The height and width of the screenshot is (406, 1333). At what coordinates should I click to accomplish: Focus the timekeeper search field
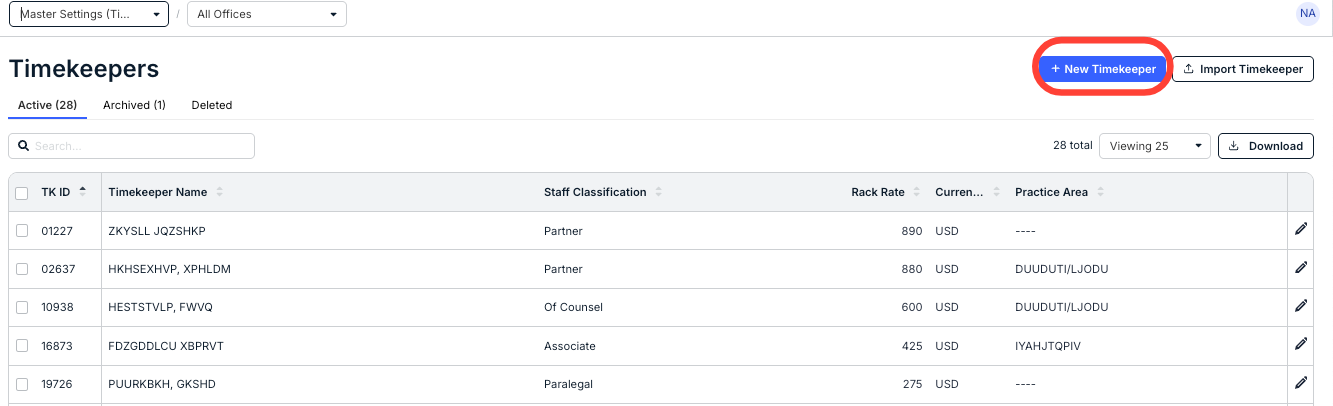(x=131, y=146)
